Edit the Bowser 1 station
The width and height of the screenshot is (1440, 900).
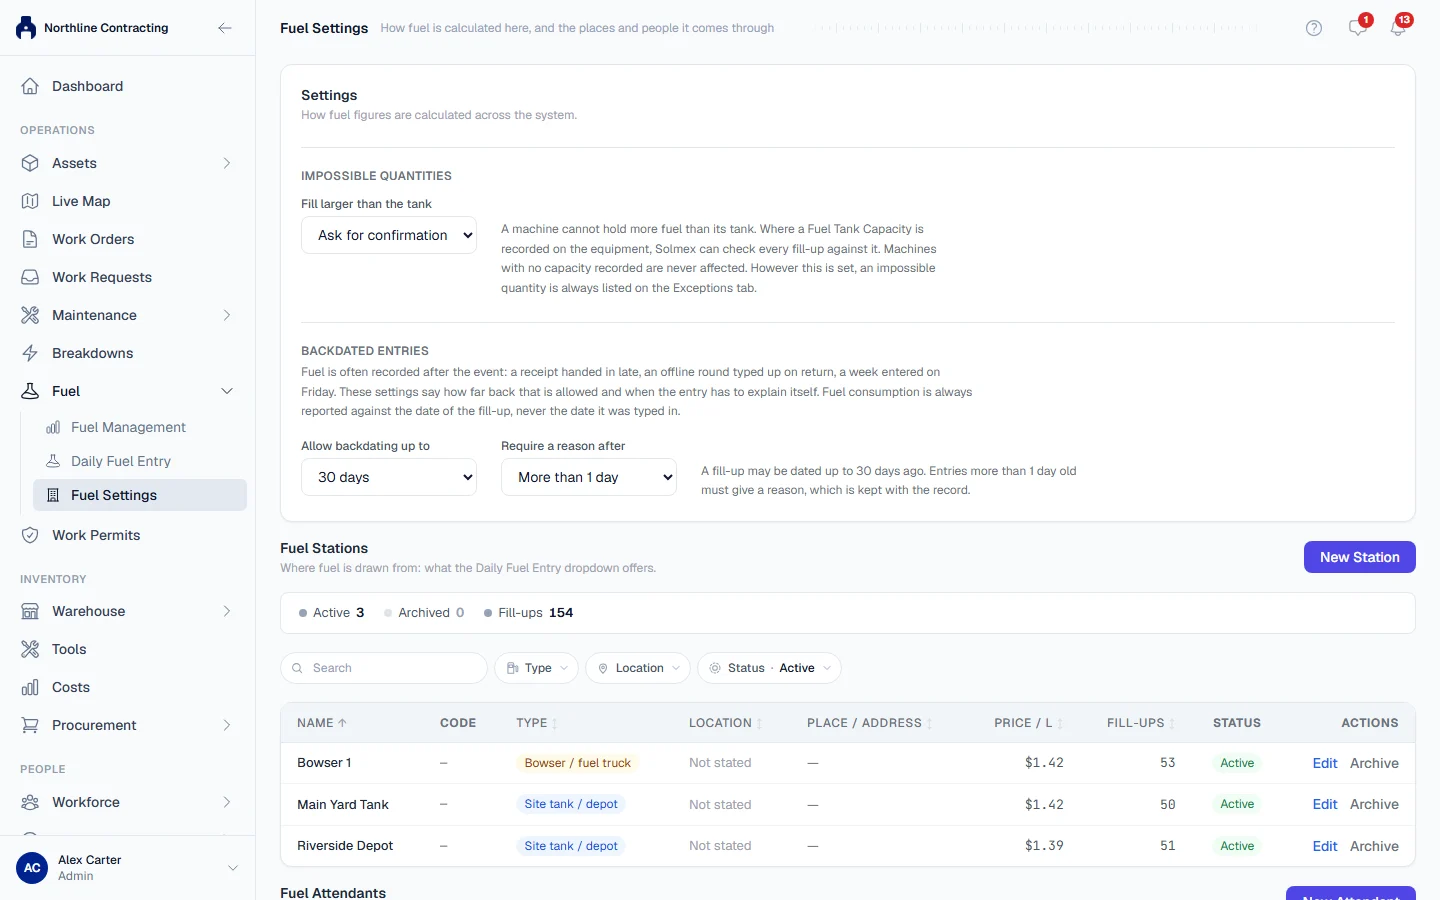click(x=1325, y=763)
